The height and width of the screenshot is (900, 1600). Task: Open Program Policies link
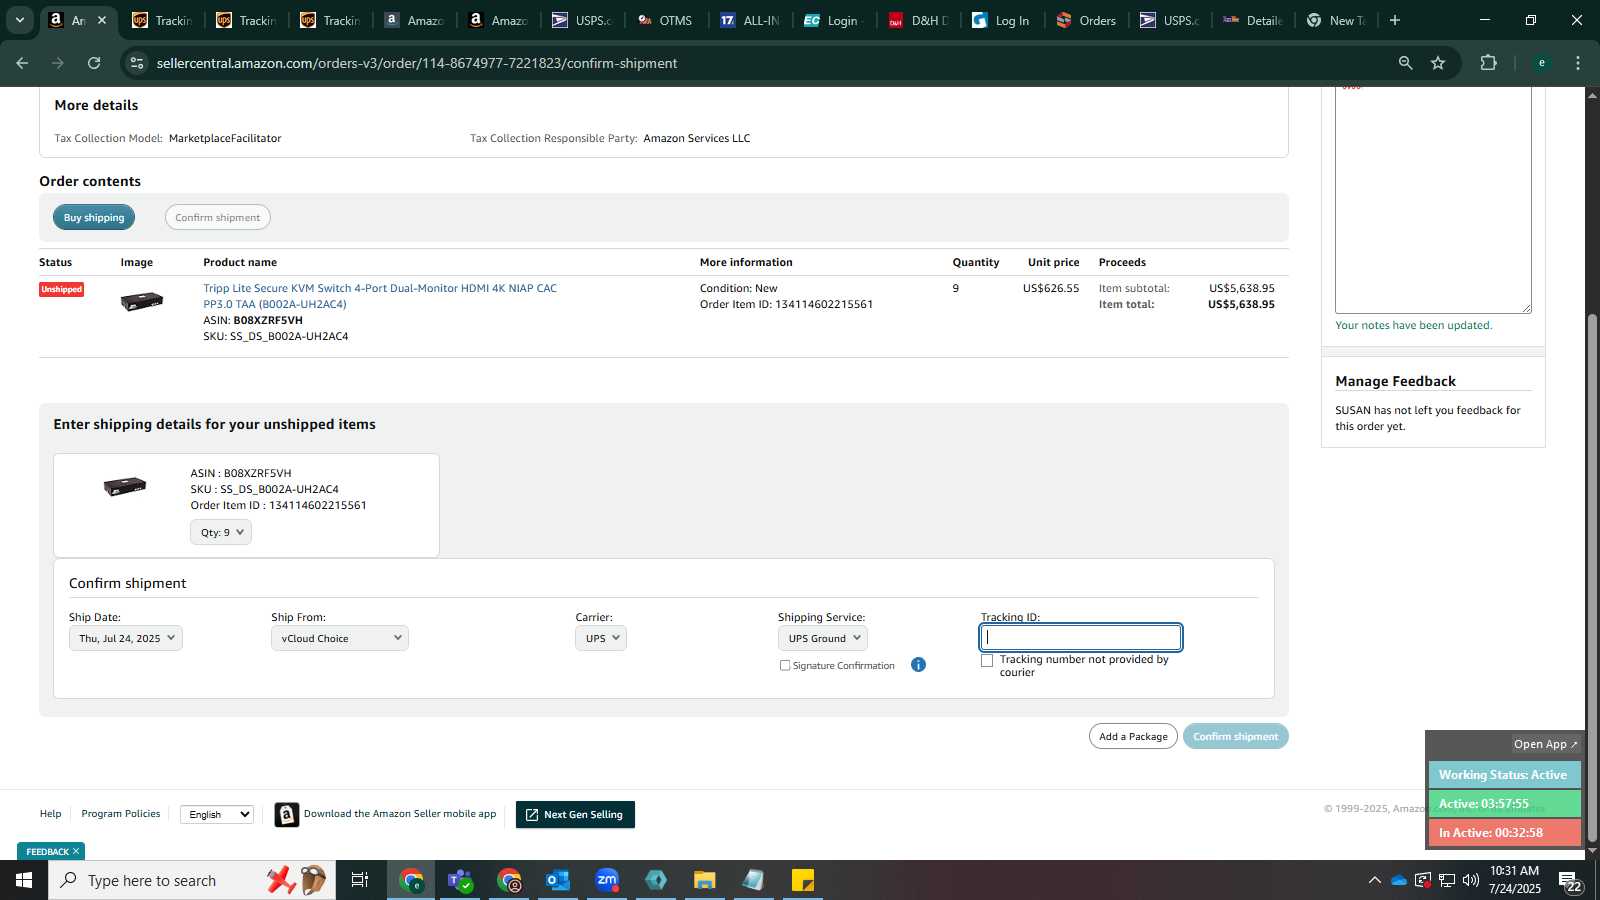coord(120,814)
